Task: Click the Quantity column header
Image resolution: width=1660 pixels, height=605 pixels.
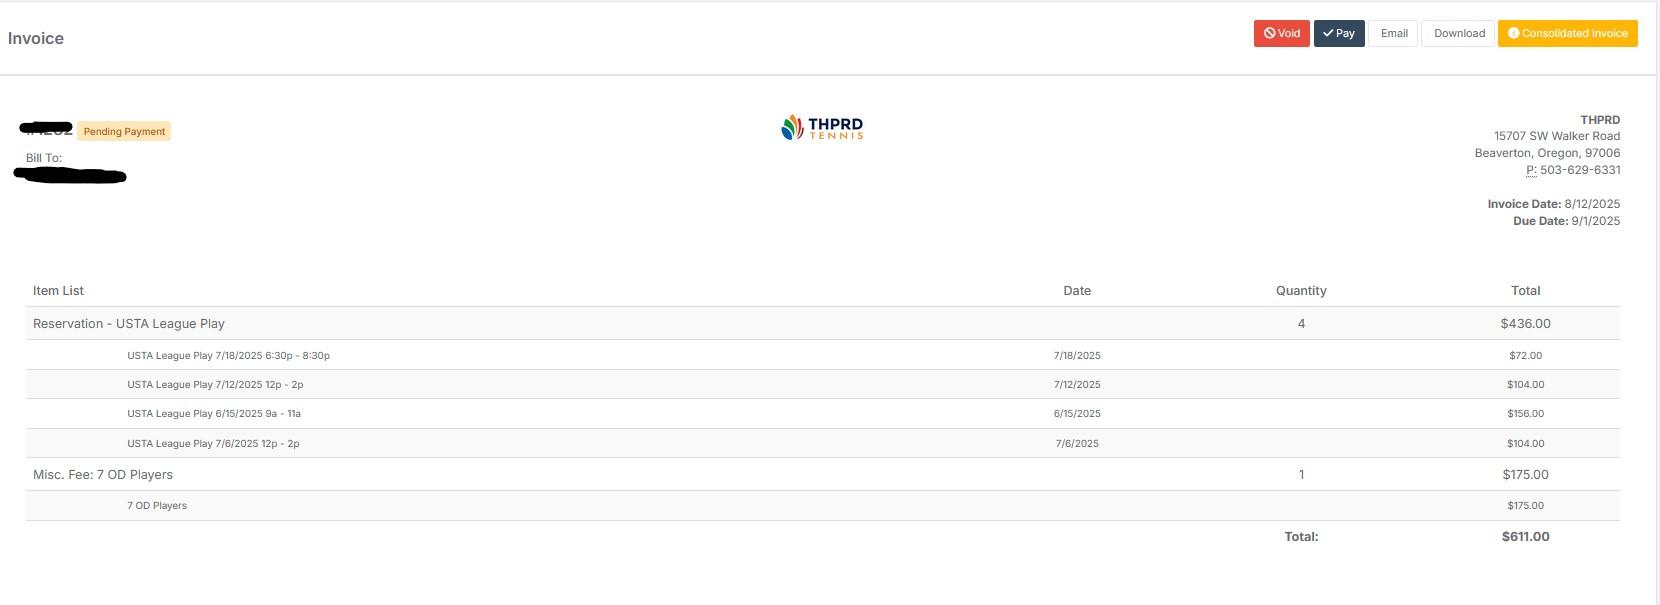Action: (x=1300, y=291)
